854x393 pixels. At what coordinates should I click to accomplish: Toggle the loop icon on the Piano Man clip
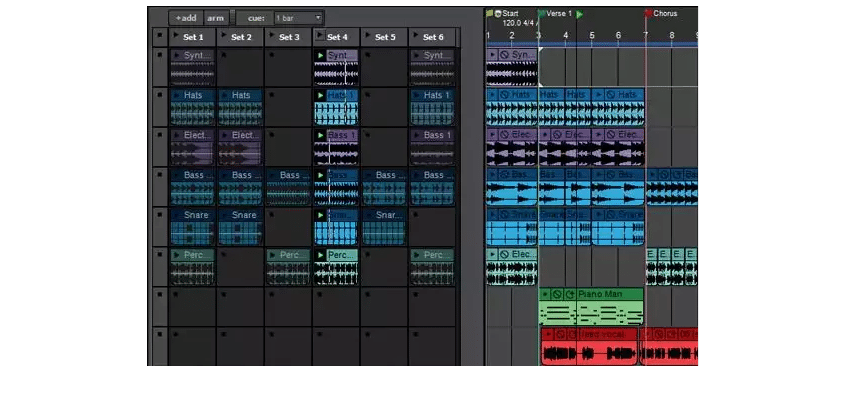(x=570, y=294)
